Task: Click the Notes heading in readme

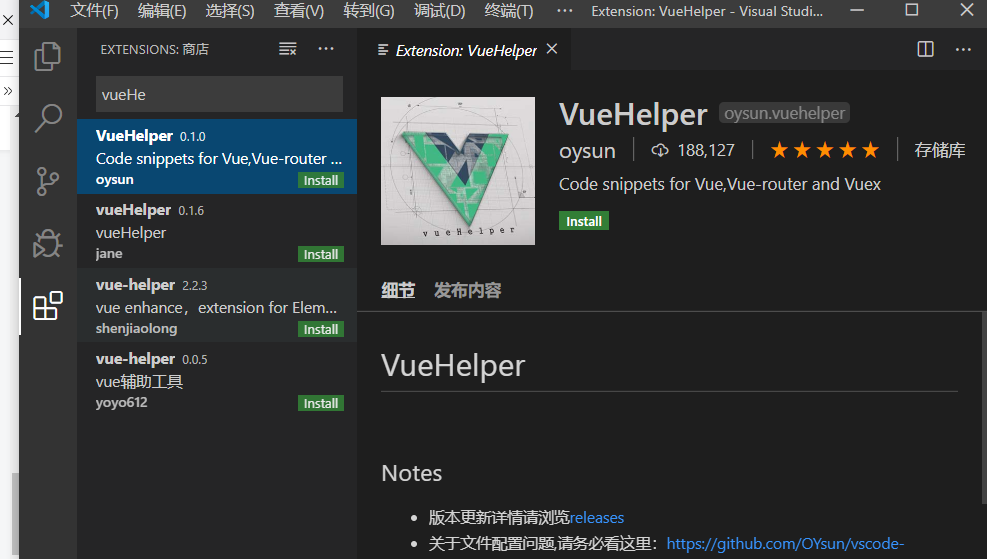Action: click(412, 473)
